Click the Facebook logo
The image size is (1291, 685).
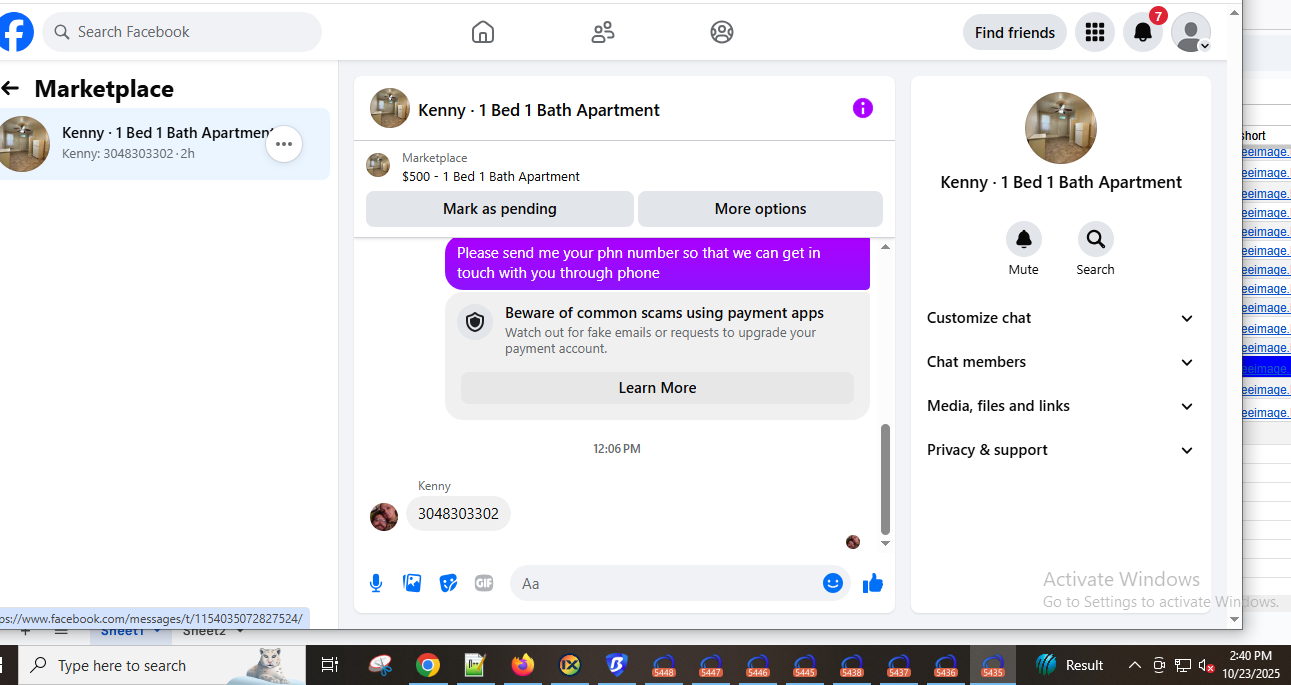pos(15,32)
